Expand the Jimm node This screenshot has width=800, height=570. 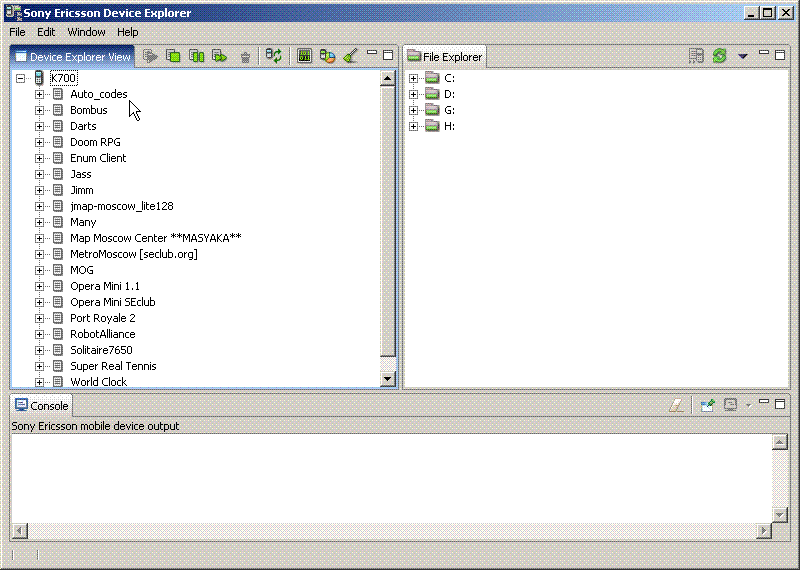(x=39, y=190)
